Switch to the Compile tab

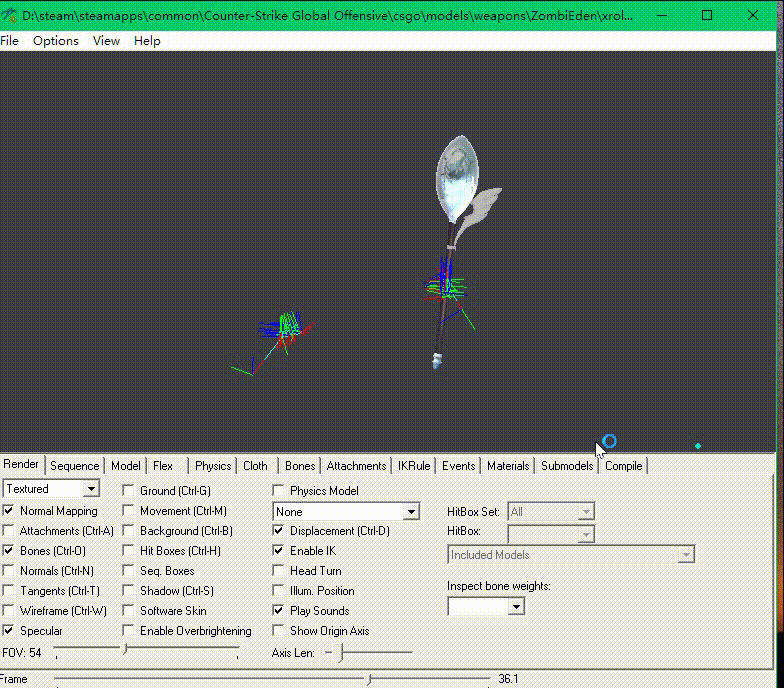point(624,466)
